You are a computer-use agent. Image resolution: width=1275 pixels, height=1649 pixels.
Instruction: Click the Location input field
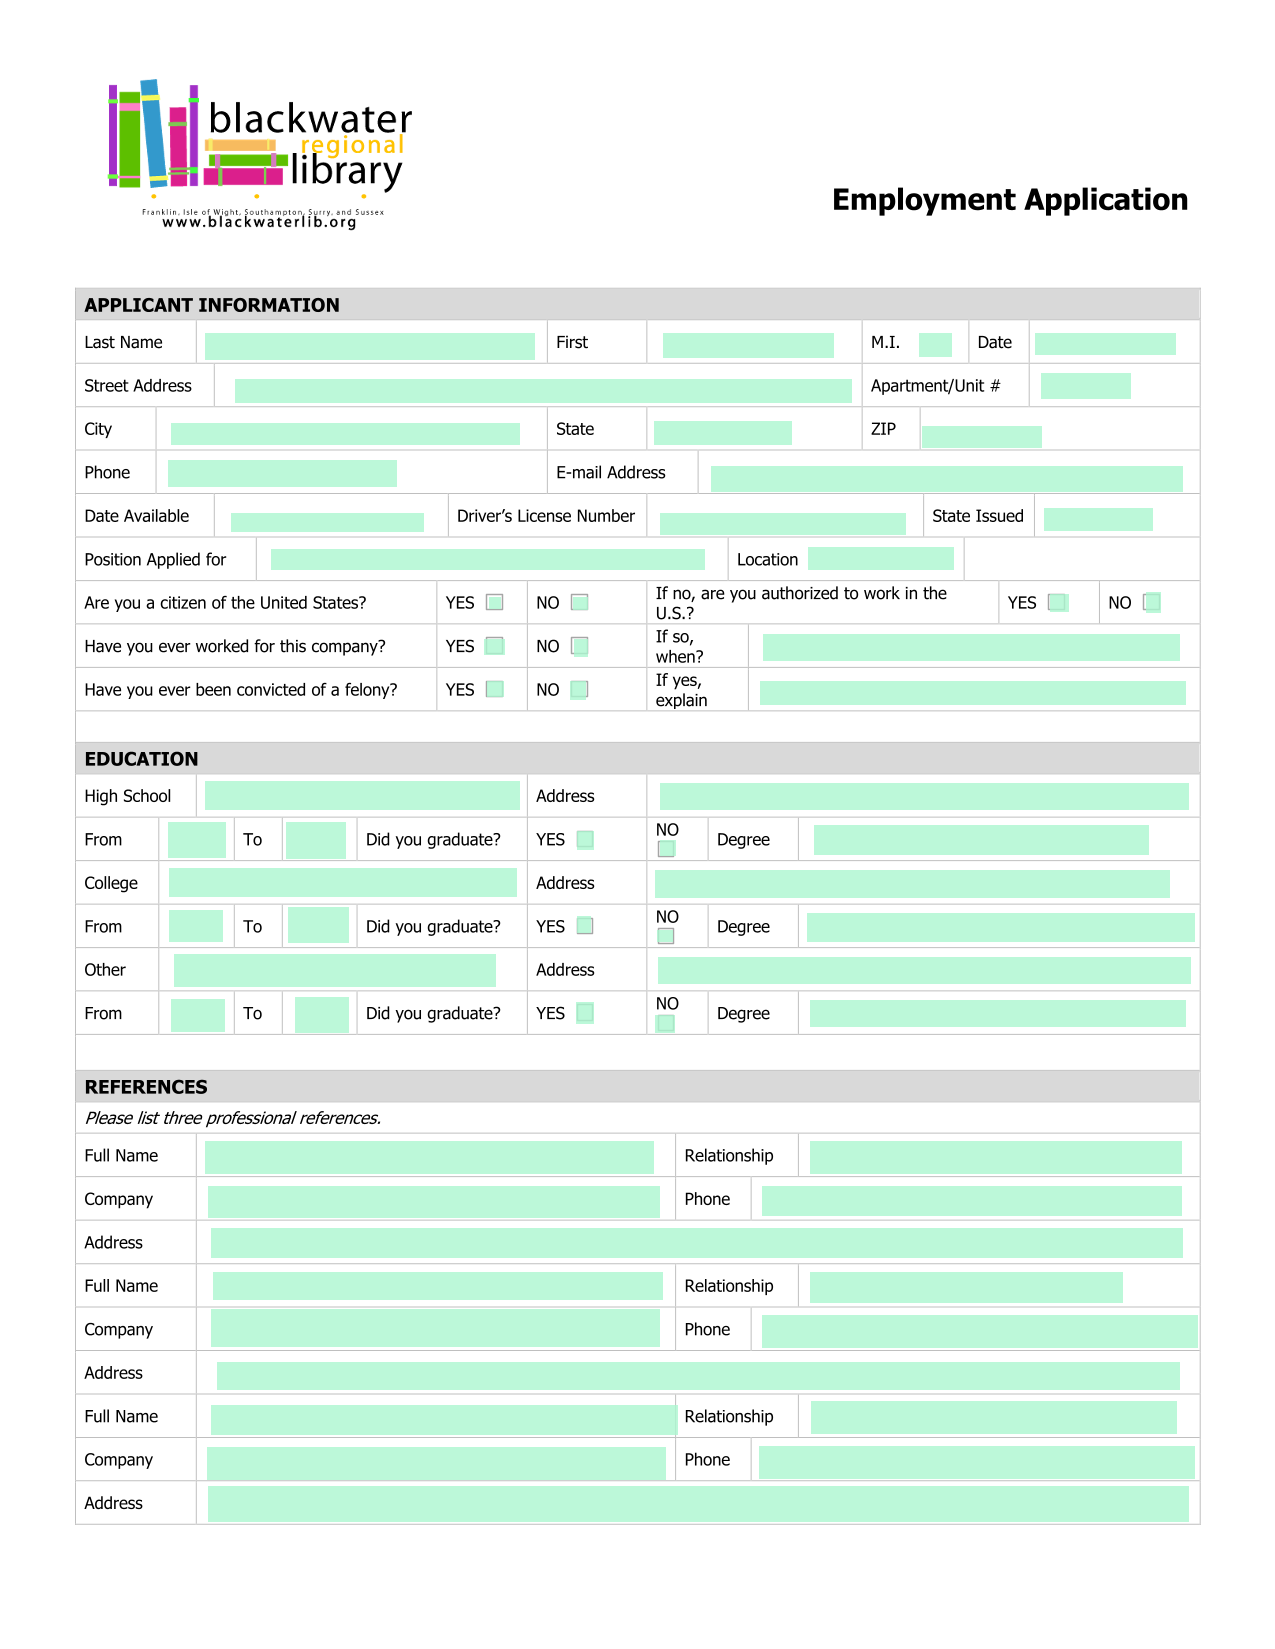click(x=881, y=558)
